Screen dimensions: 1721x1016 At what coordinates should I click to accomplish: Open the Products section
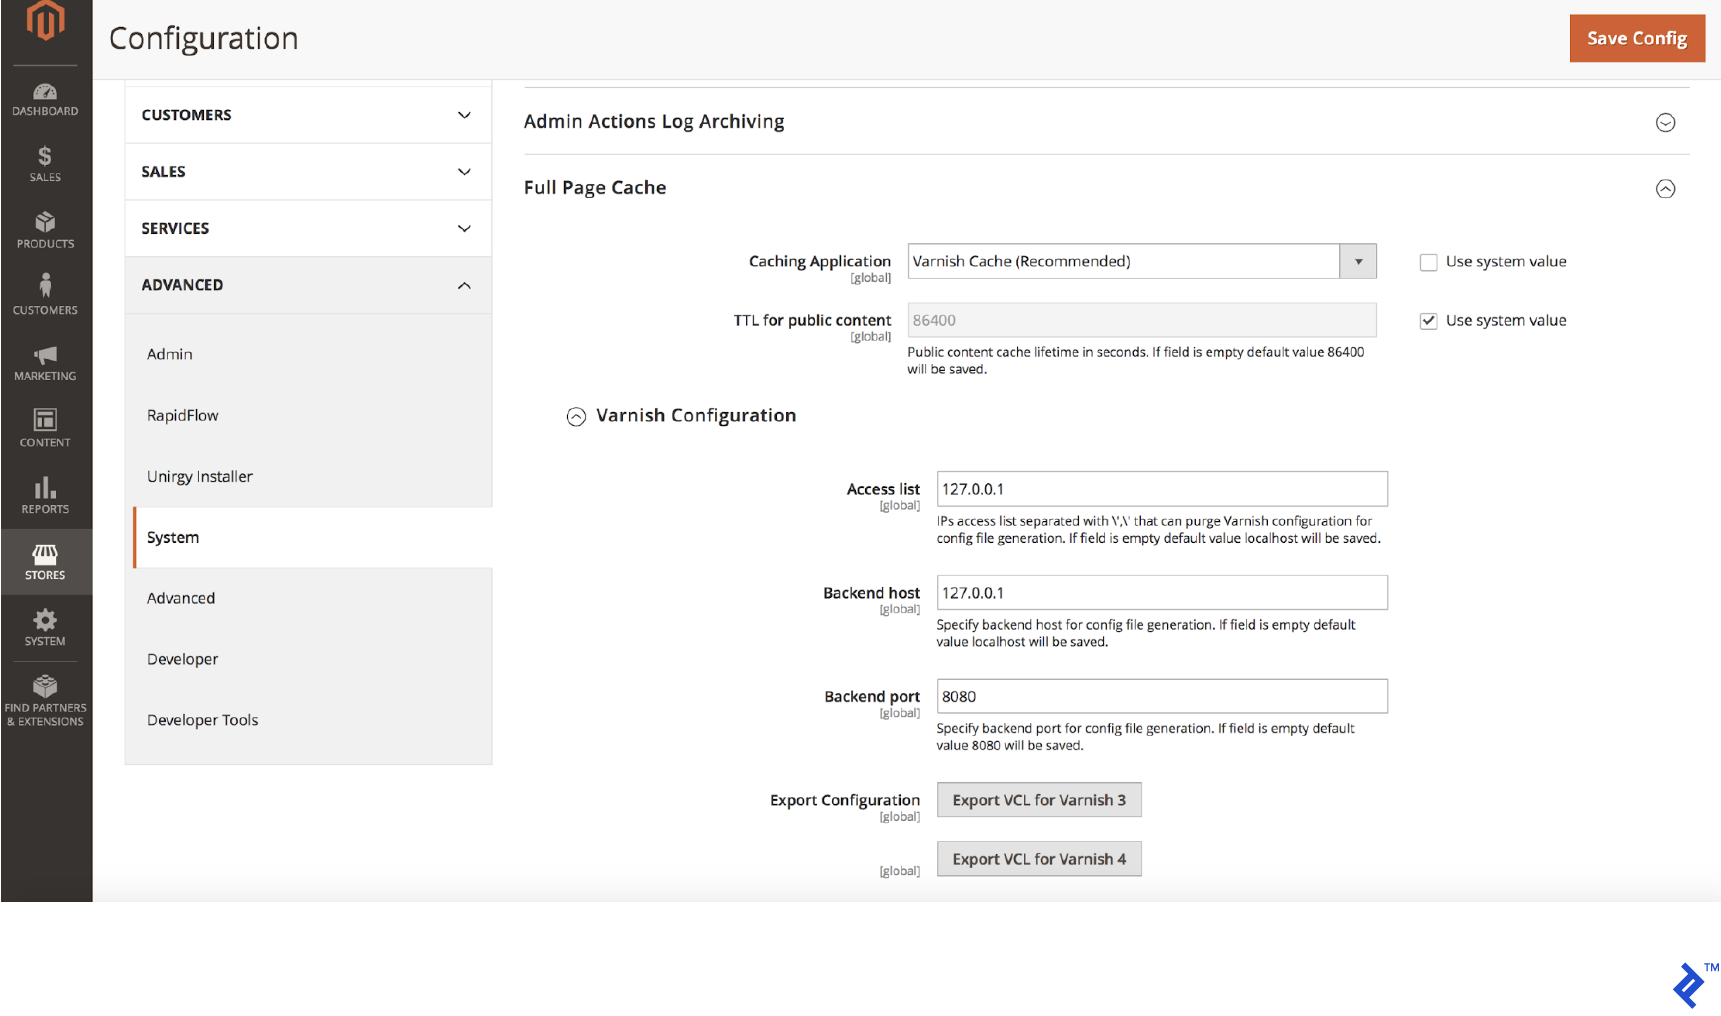(x=45, y=230)
